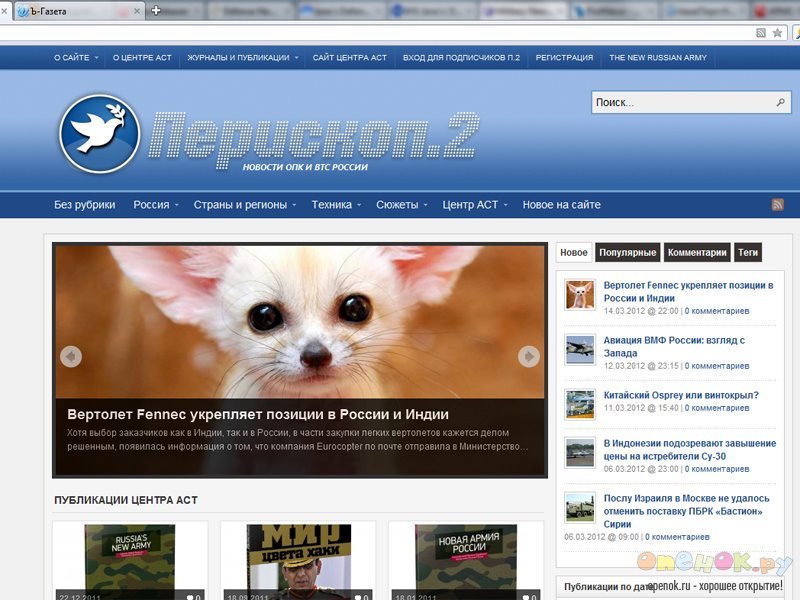Switch to the Популярные tab
The image size is (800, 600).
pyautogui.click(x=629, y=253)
